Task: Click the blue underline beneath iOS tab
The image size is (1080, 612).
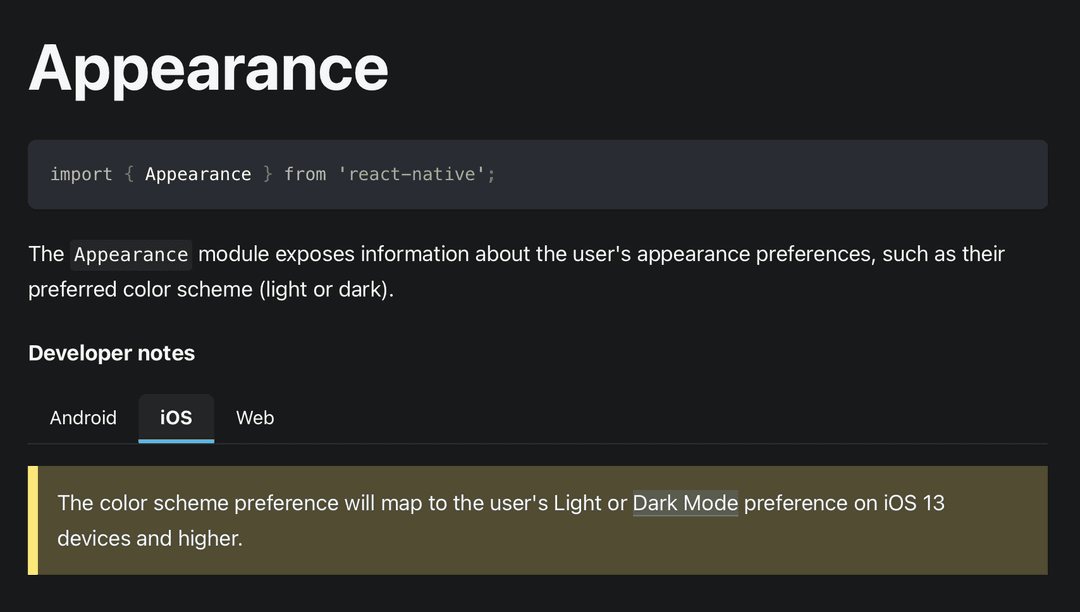Action: 176,440
